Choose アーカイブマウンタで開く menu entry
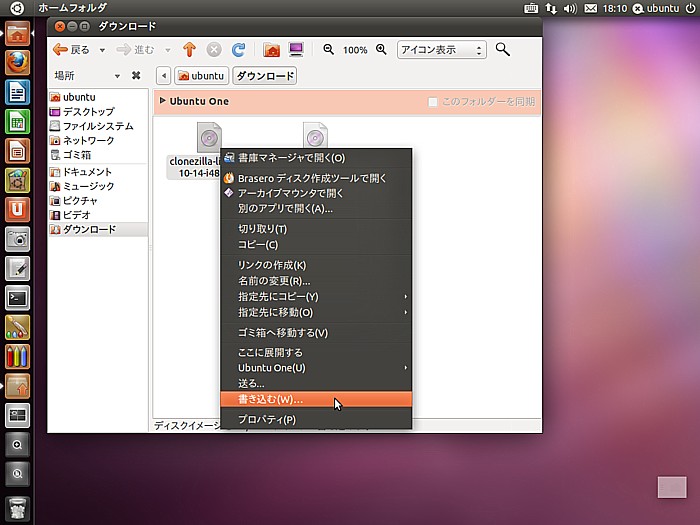 316,193
